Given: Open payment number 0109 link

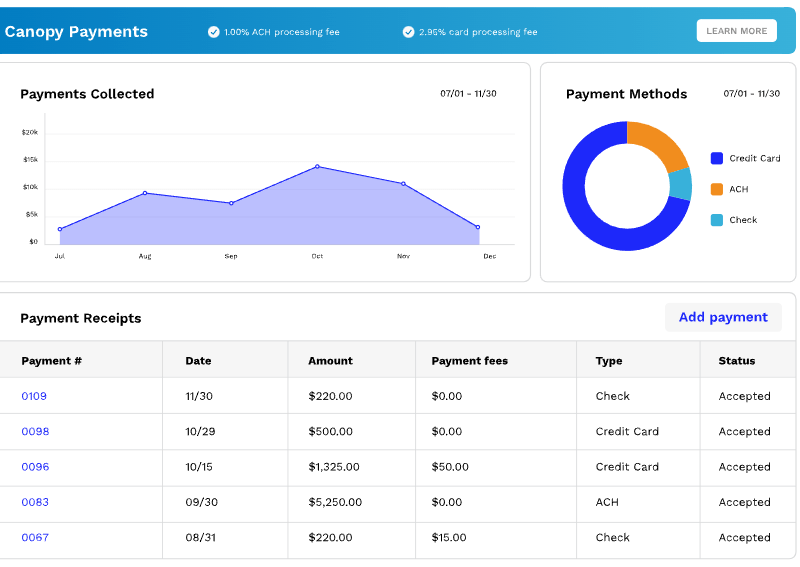Looking at the screenshot, I should click(34, 396).
